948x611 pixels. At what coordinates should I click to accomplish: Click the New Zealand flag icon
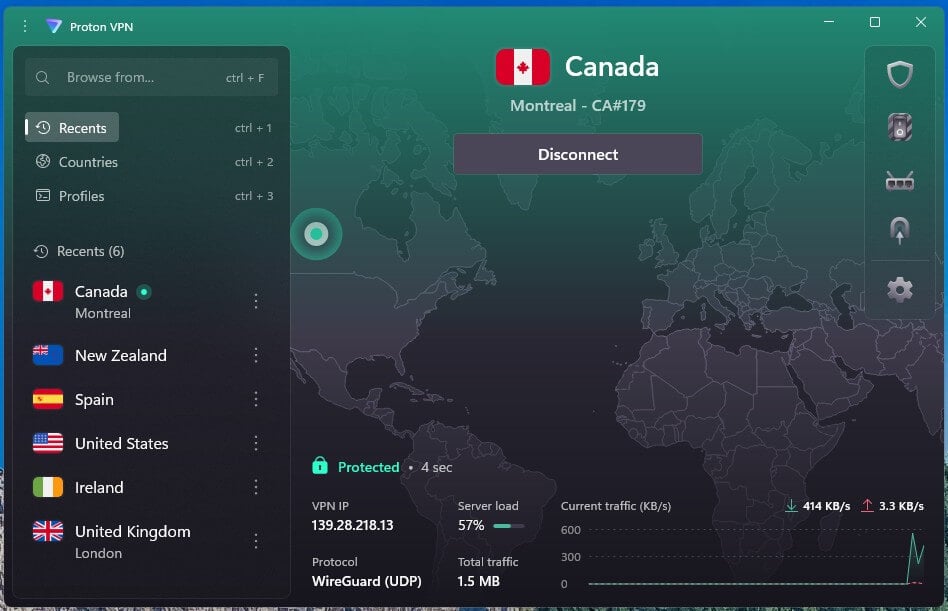click(x=48, y=355)
